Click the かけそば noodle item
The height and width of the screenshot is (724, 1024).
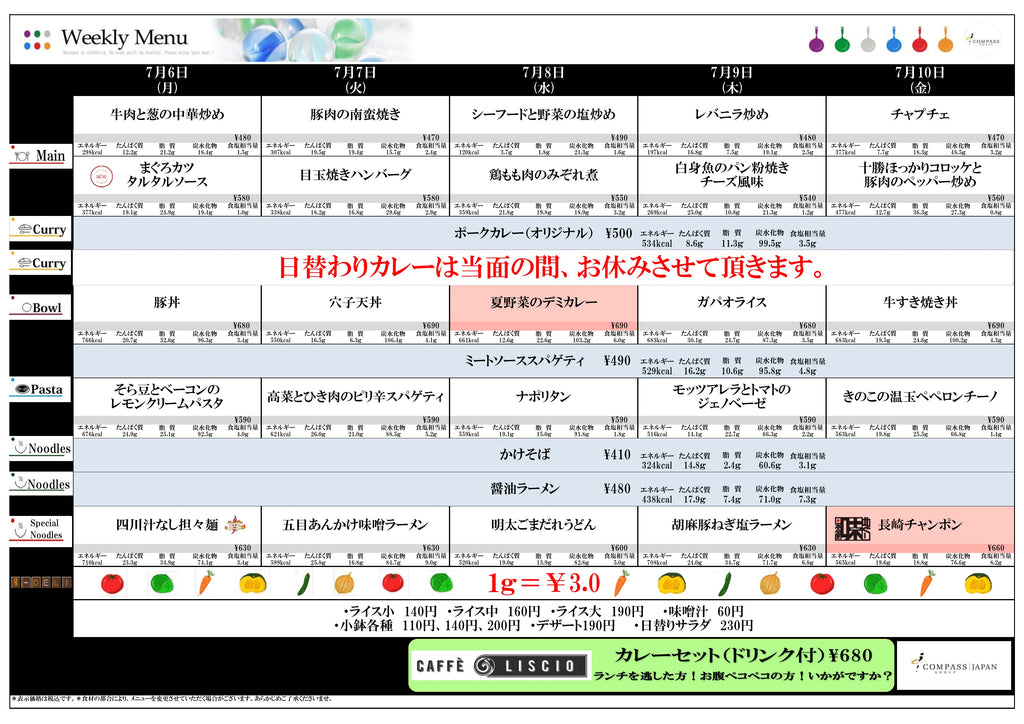click(524, 455)
